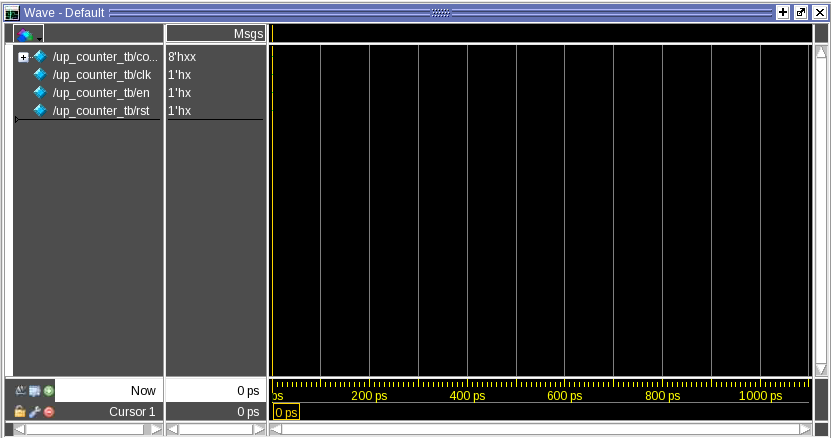Click the left arrow of the signal names scrollbar
The height and width of the screenshot is (438, 831).
point(19,430)
